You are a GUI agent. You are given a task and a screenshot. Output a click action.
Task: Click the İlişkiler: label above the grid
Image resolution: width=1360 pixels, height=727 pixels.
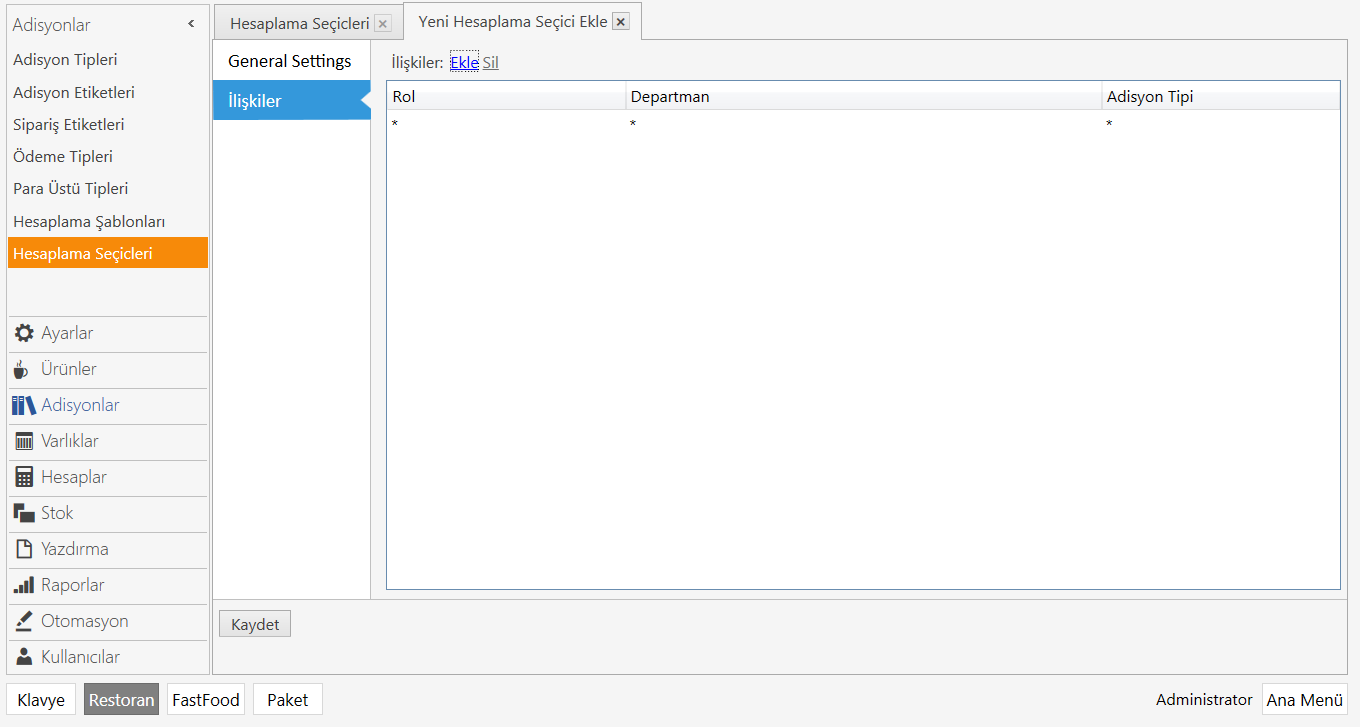tap(417, 62)
